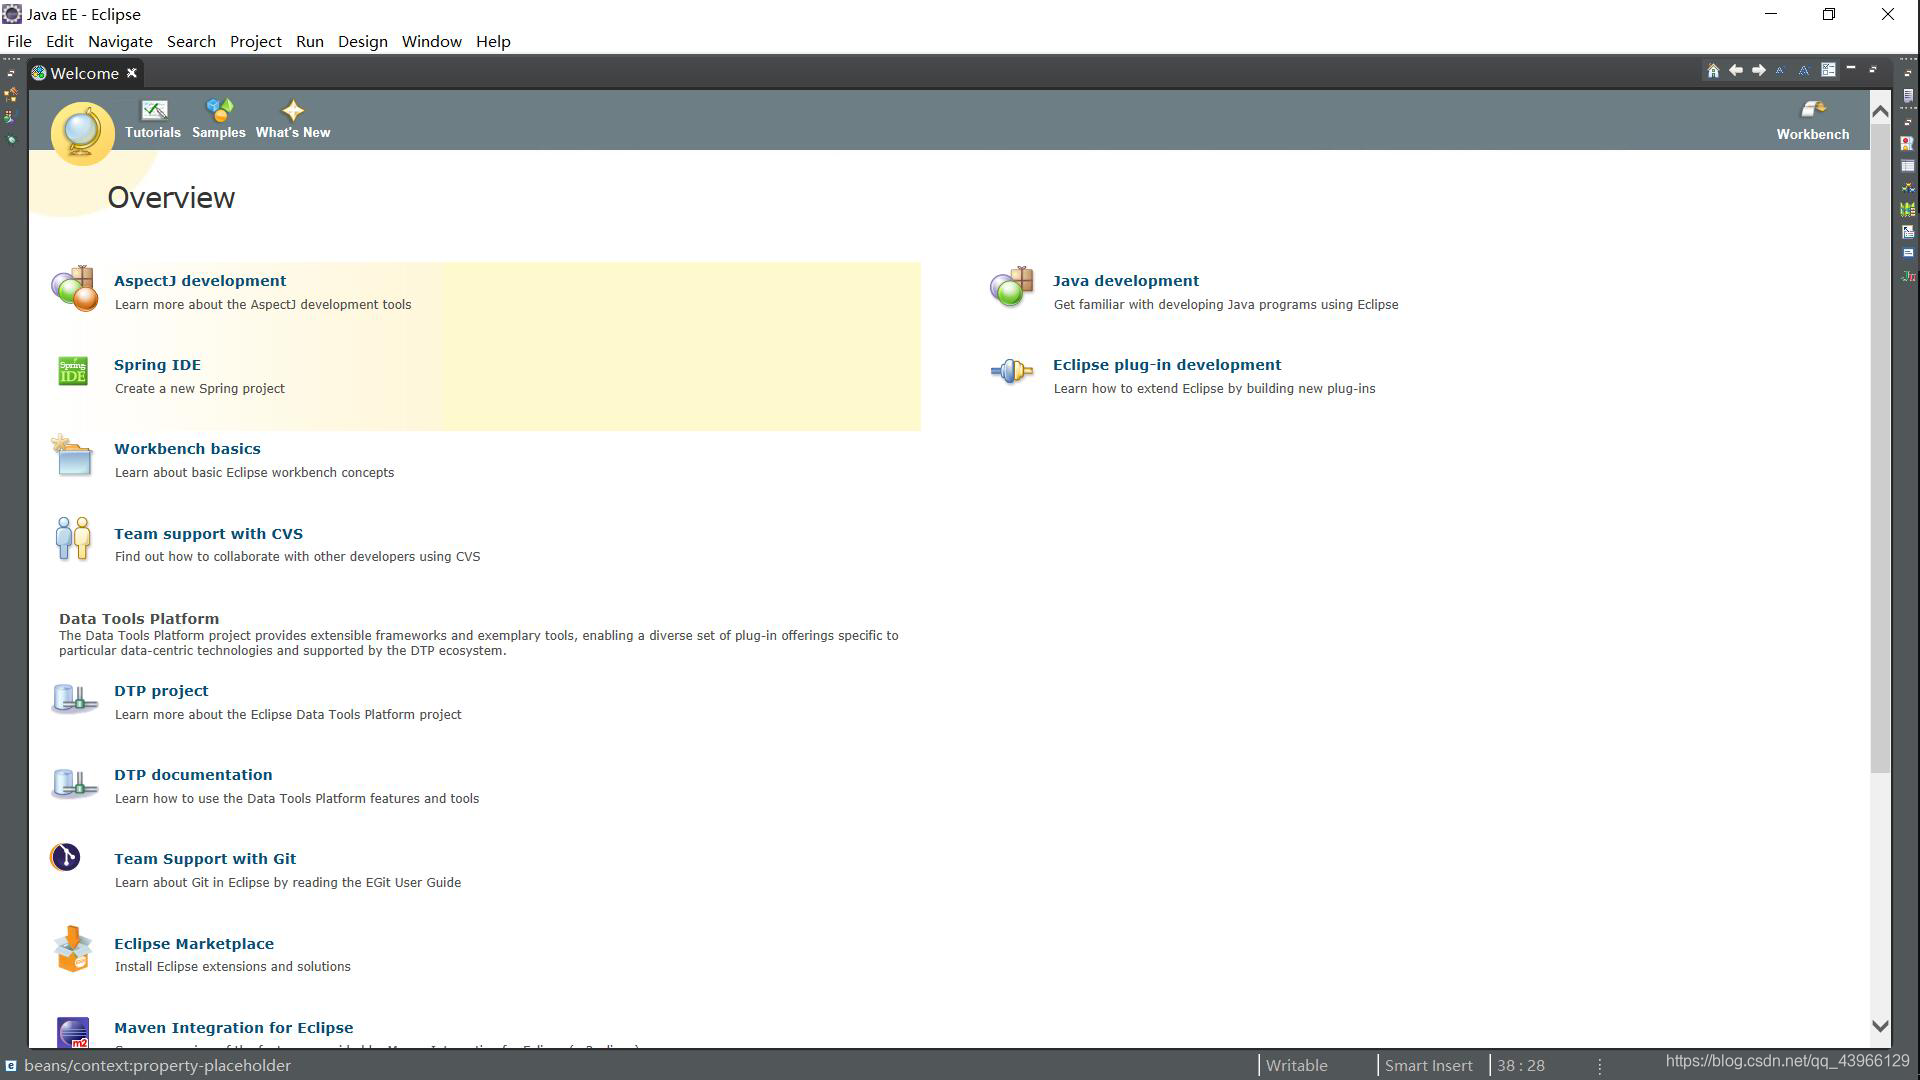Click the AspectJ development spheres icon
This screenshot has width=1920, height=1080.
coord(75,289)
